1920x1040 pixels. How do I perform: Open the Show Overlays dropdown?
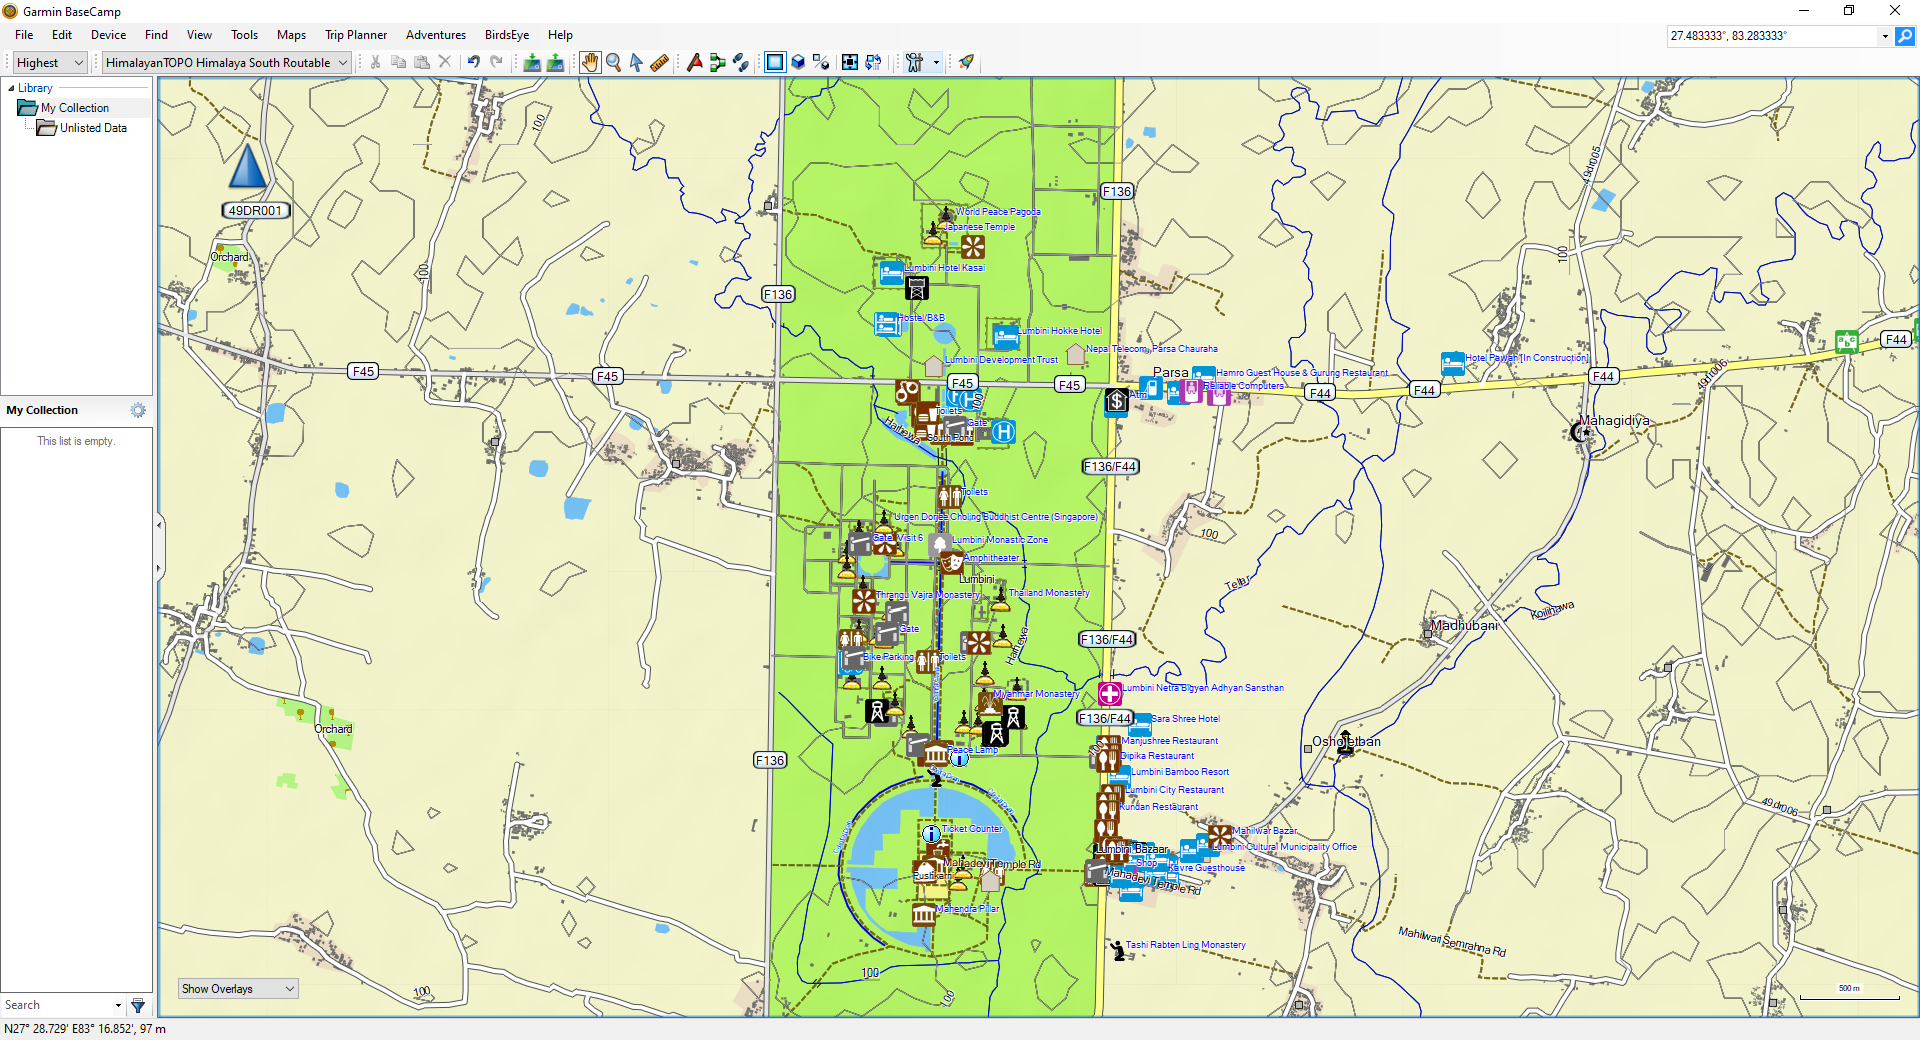pyautogui.click(x=238, y=989)
